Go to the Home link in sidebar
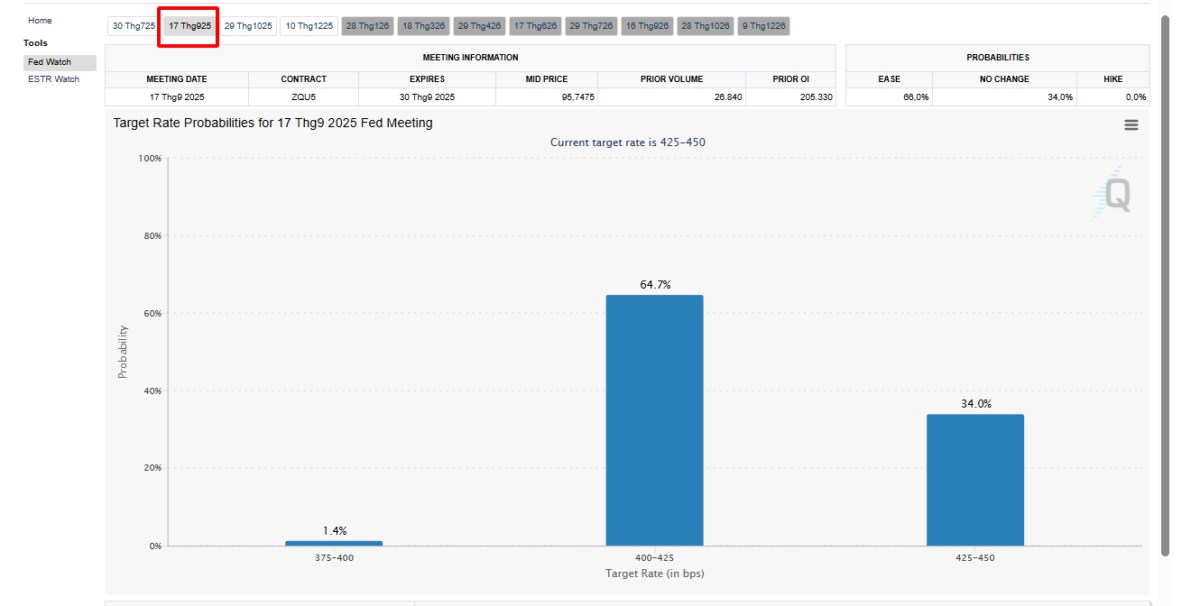1200x606 pixels. pyautogui.click(x=40, y=21)
